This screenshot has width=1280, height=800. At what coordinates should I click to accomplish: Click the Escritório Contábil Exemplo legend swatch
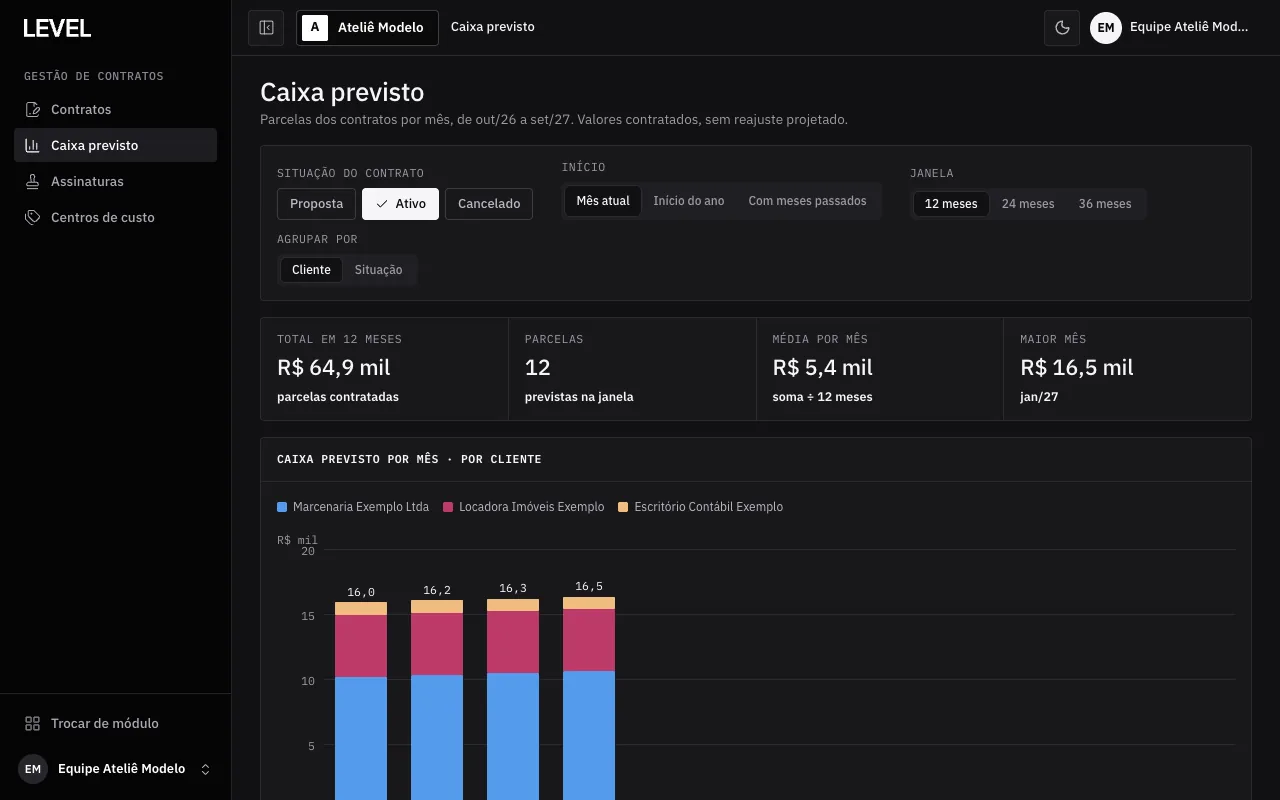[623, 507]
